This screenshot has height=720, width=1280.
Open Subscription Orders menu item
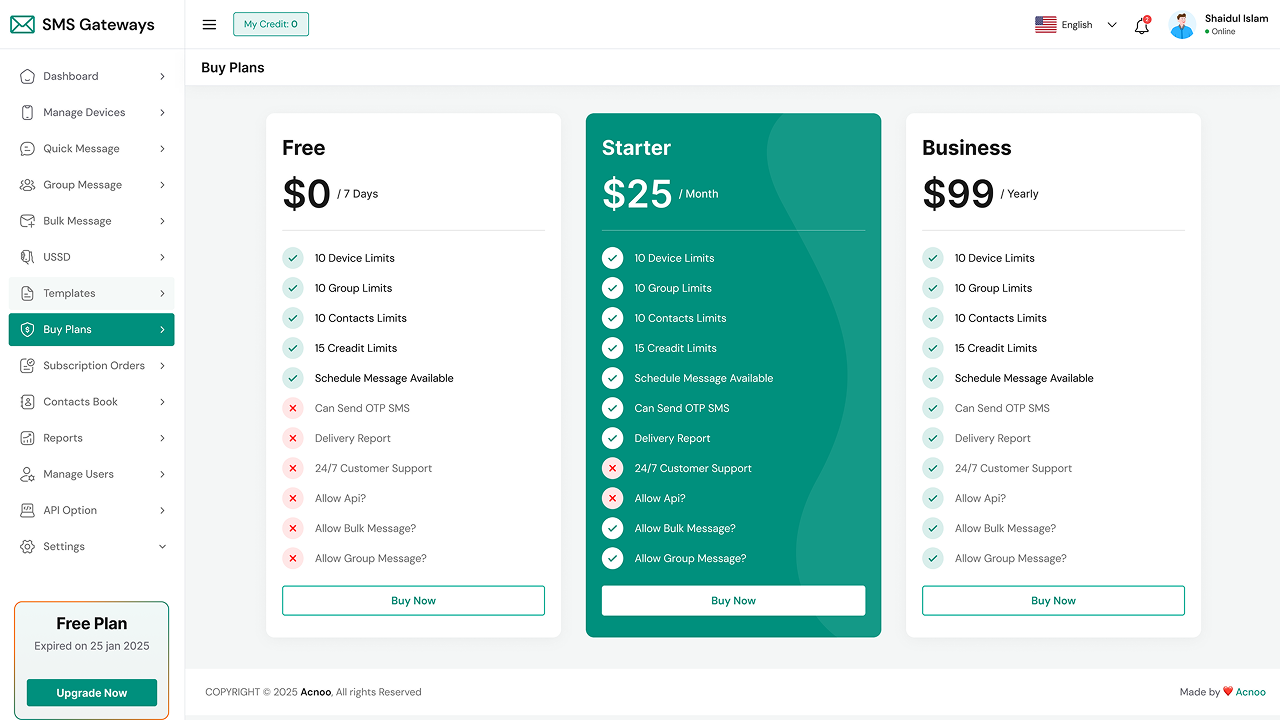point(92,366)
